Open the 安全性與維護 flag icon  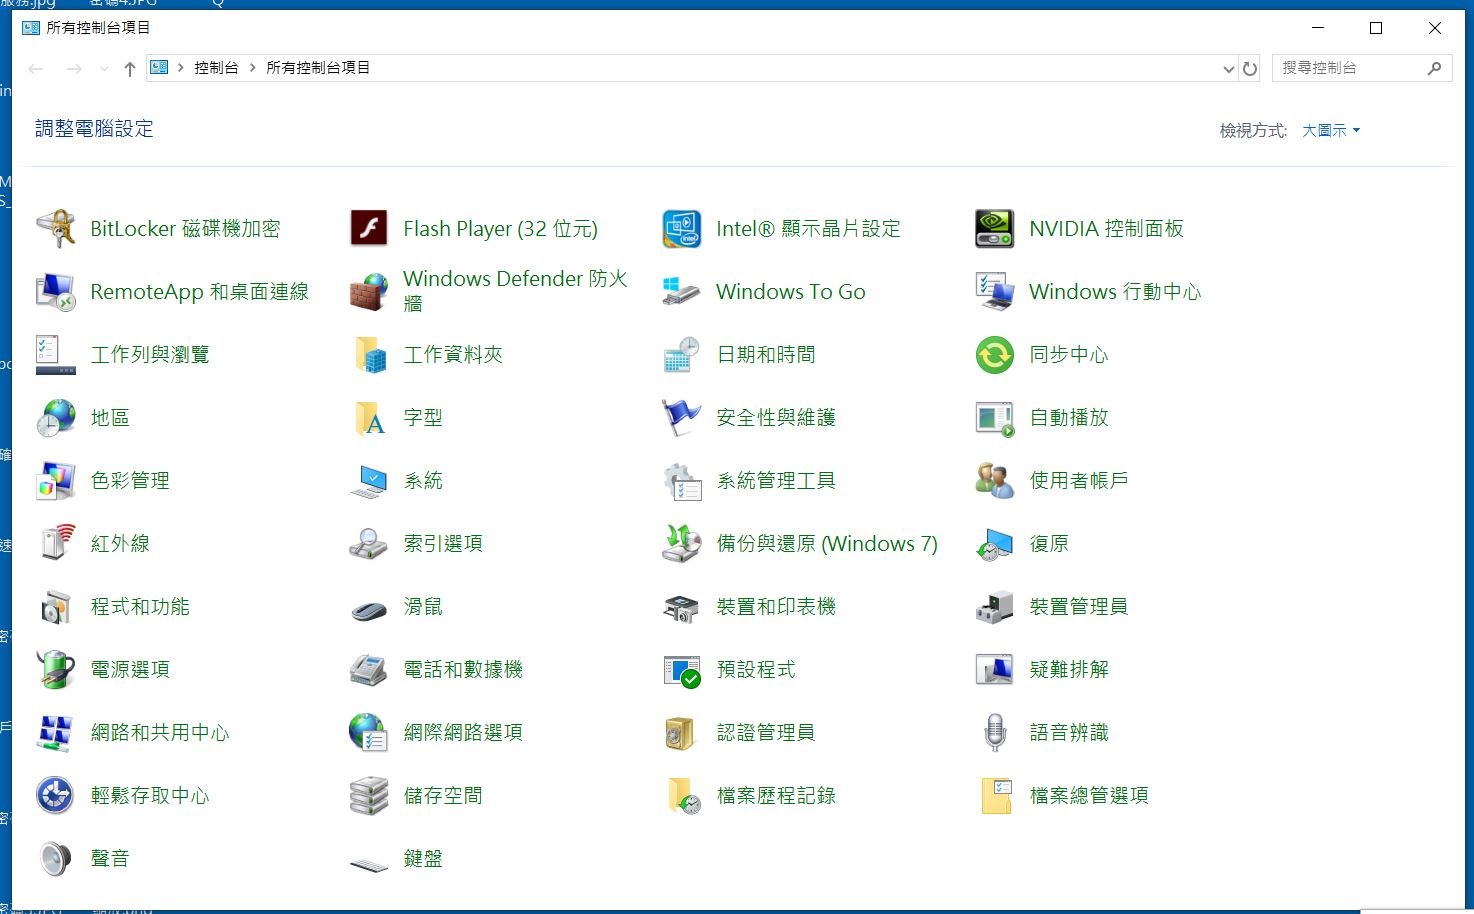[681, 417]
